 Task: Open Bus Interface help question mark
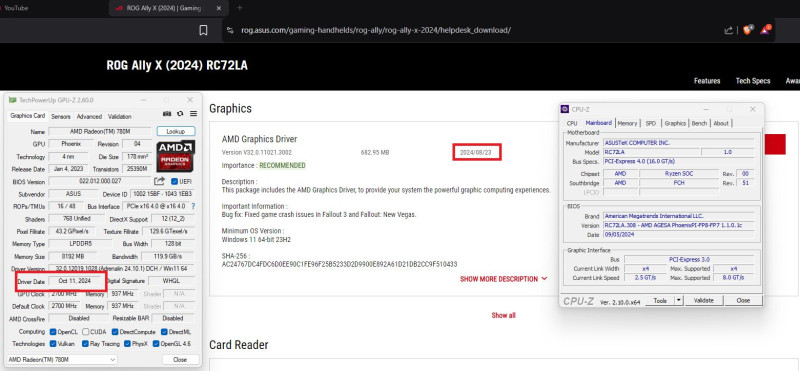coord(193,206)
